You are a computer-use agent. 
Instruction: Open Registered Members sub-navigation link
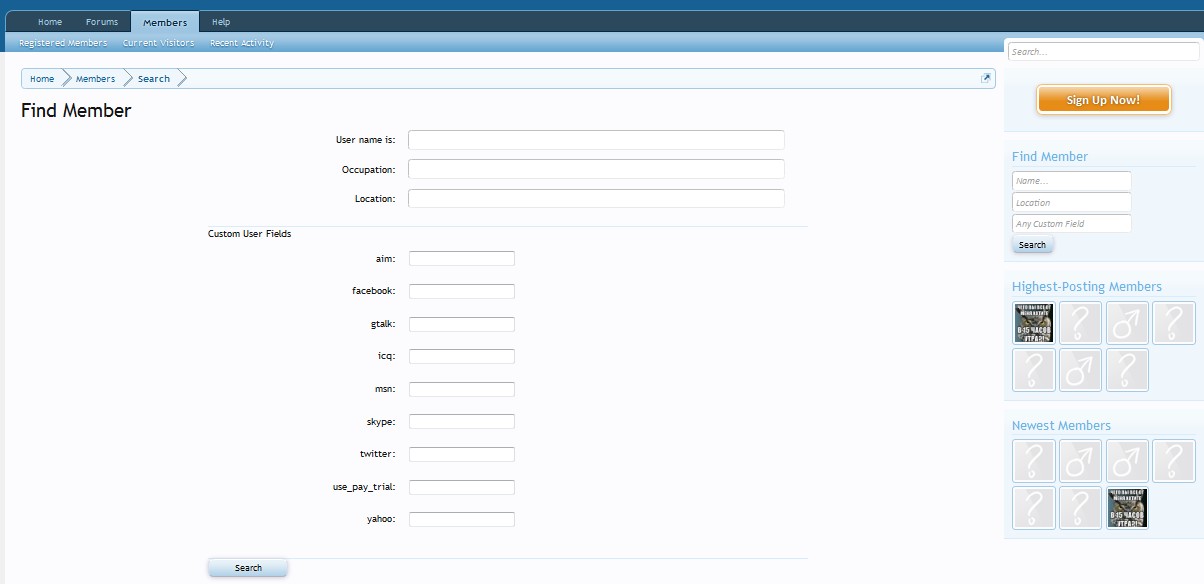pyautogui.click(x=63, y=43)
